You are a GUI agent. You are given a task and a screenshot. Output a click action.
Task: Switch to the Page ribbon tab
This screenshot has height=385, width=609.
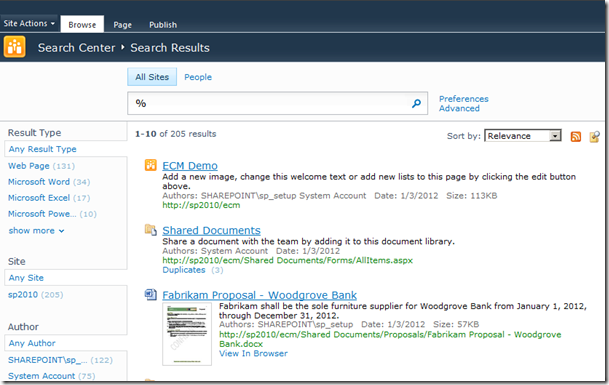coord(122,25)
